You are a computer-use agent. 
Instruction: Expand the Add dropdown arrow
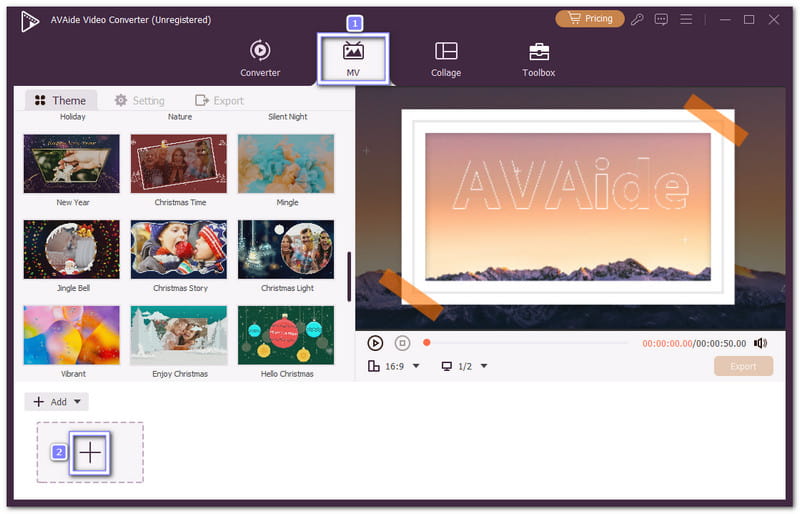click(77, 402)
